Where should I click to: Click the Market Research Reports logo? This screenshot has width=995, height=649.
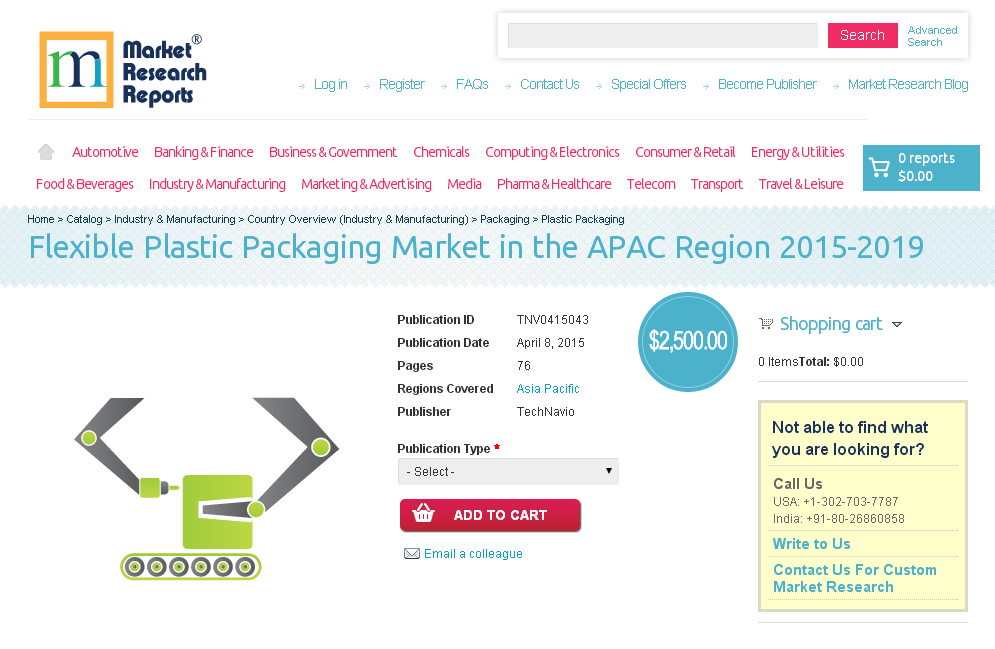point(122,69)
